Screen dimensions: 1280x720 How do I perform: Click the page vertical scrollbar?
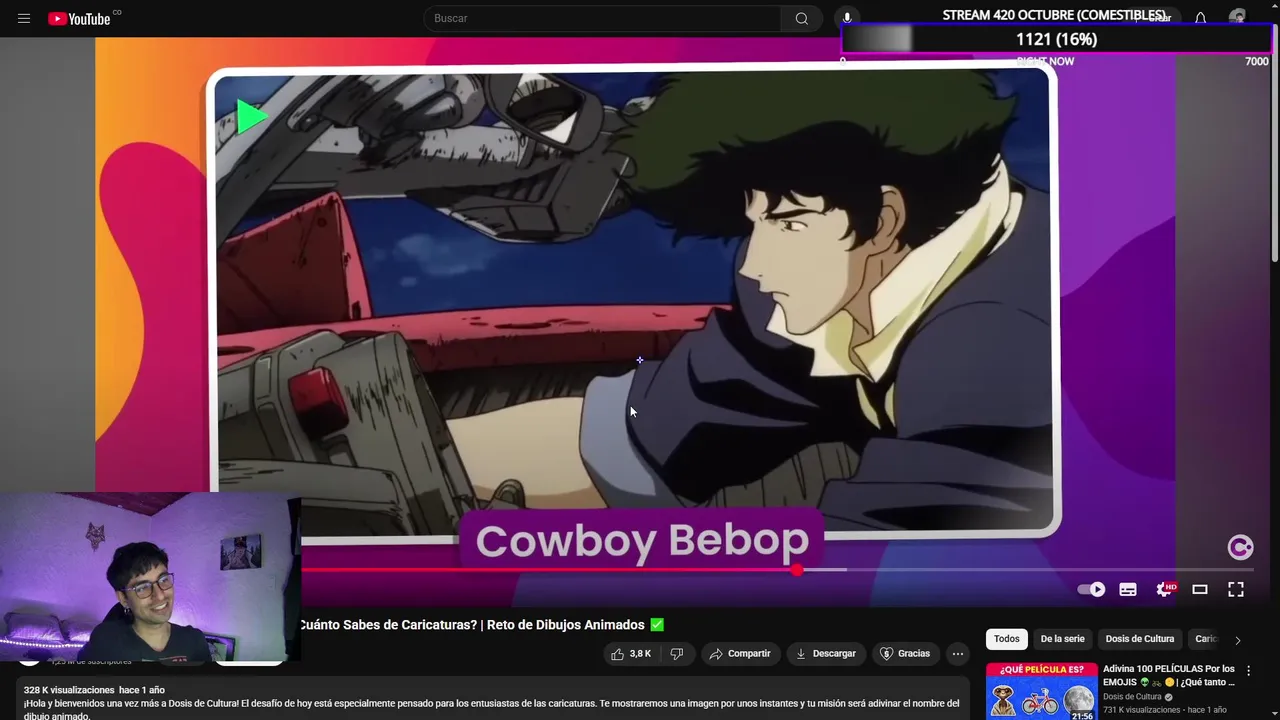(1275, 150)
